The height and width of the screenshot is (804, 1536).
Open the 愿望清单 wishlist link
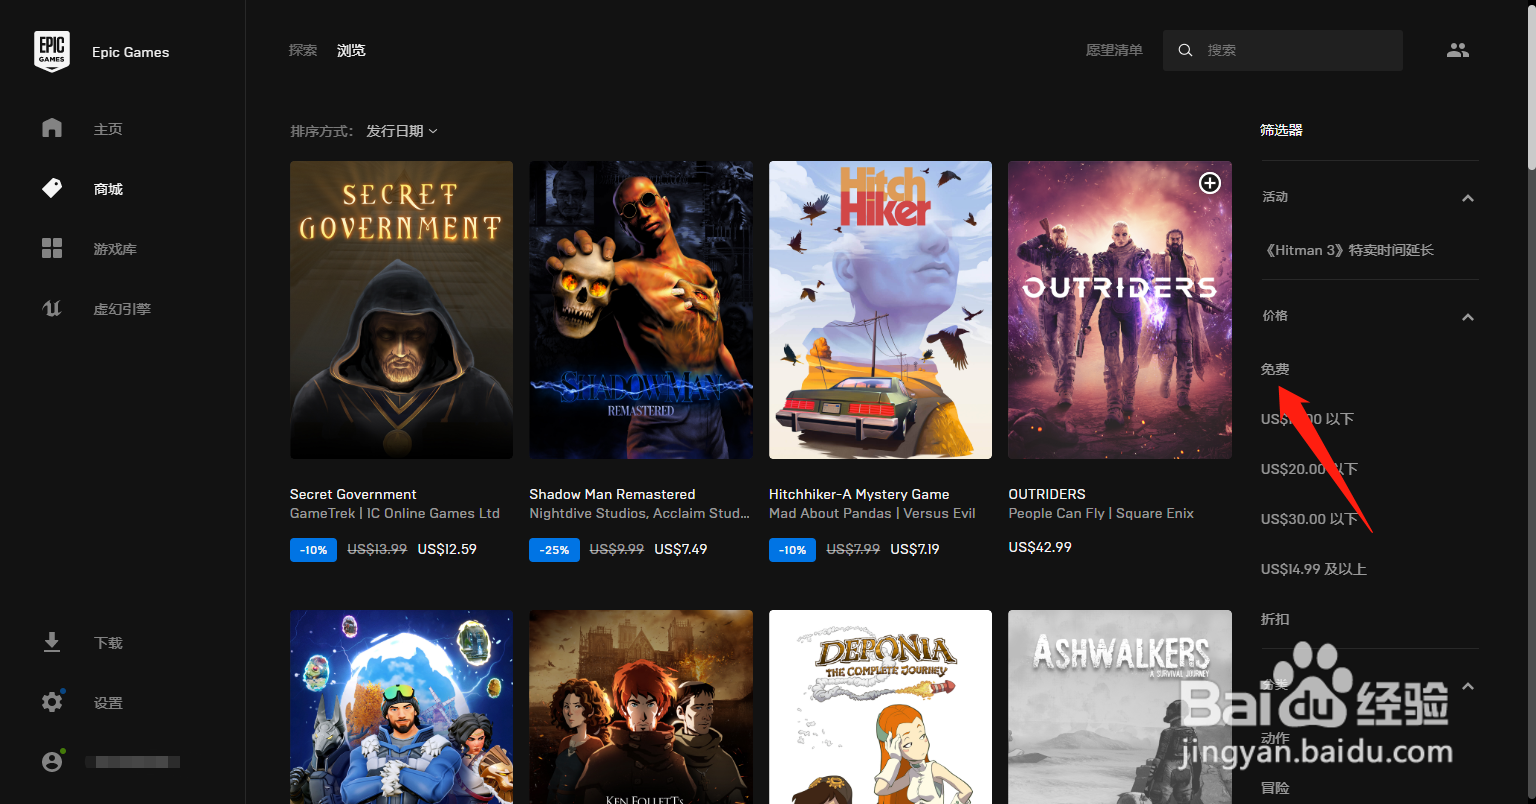coord(1114,50)
